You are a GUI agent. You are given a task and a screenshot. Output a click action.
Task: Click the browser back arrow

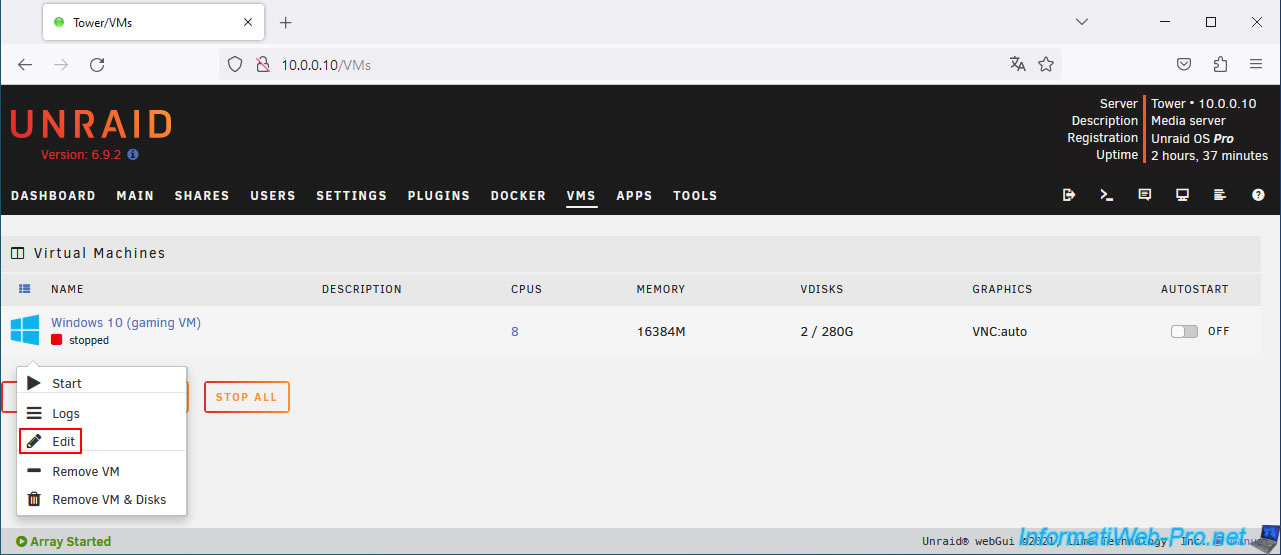pyautogui.click(x=25, y=64)
